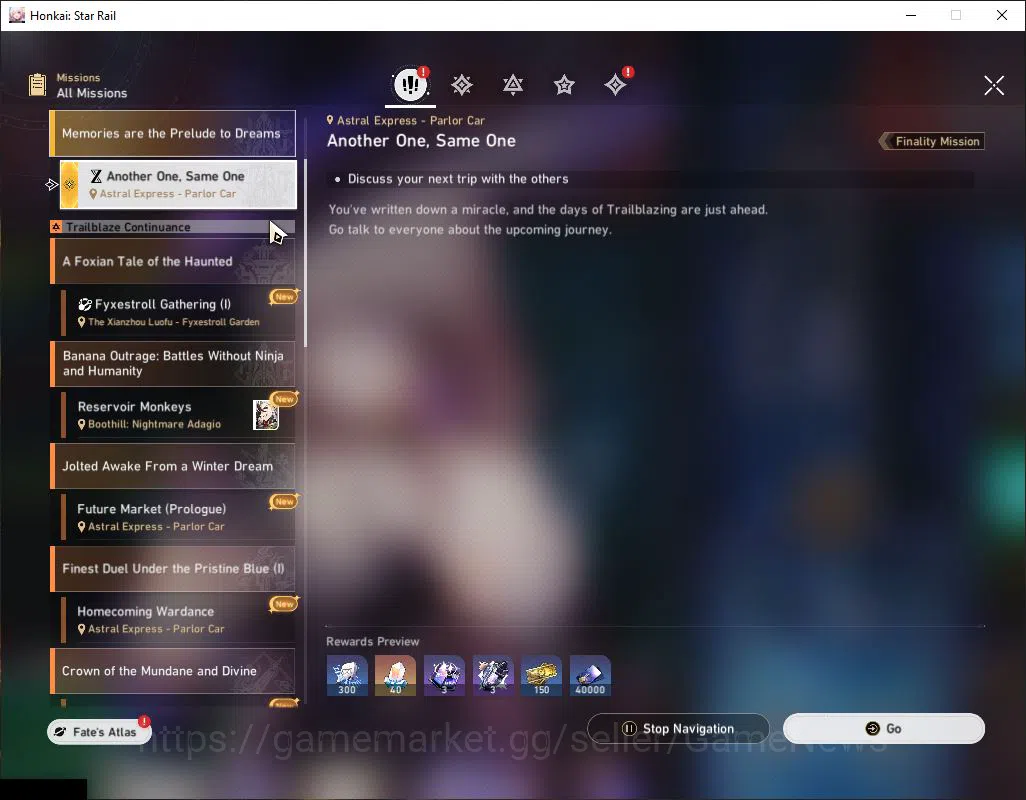Image resolution: width=1026 pixels, height=800 pixels.
Task: Expand Memories are the Prelude to Dreams
Action: (173, 133)
